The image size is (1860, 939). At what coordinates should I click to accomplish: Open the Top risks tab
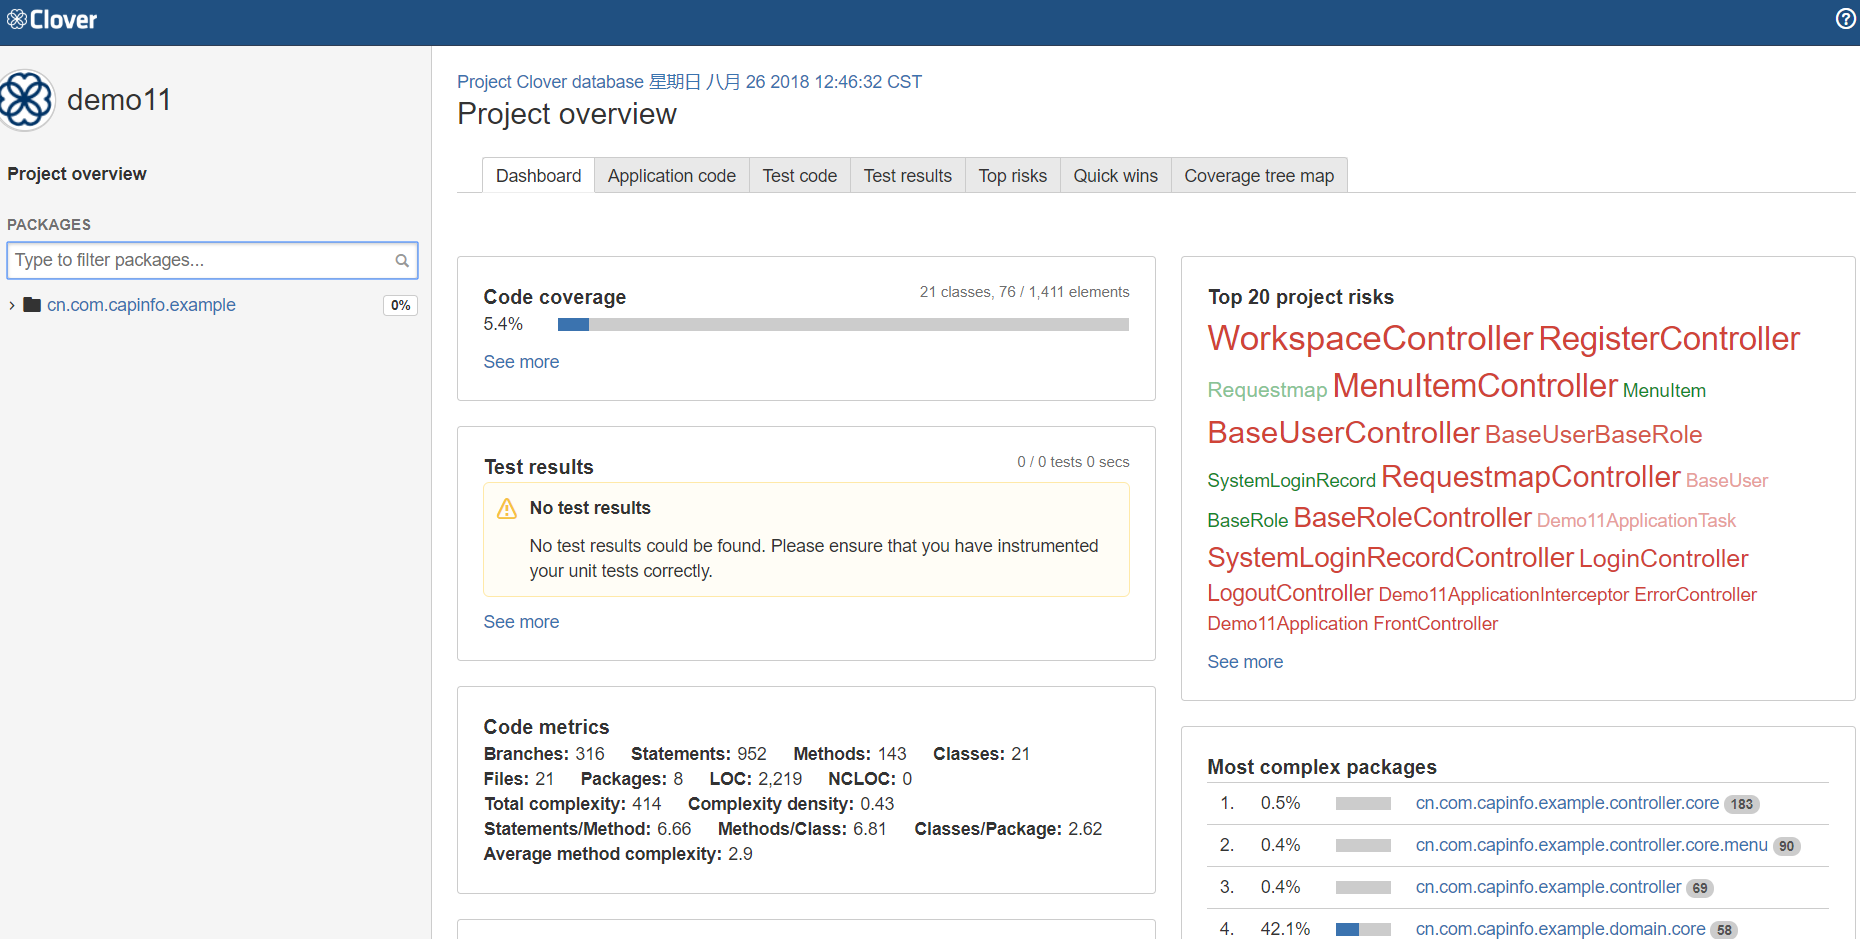[x=1013, y=176]
